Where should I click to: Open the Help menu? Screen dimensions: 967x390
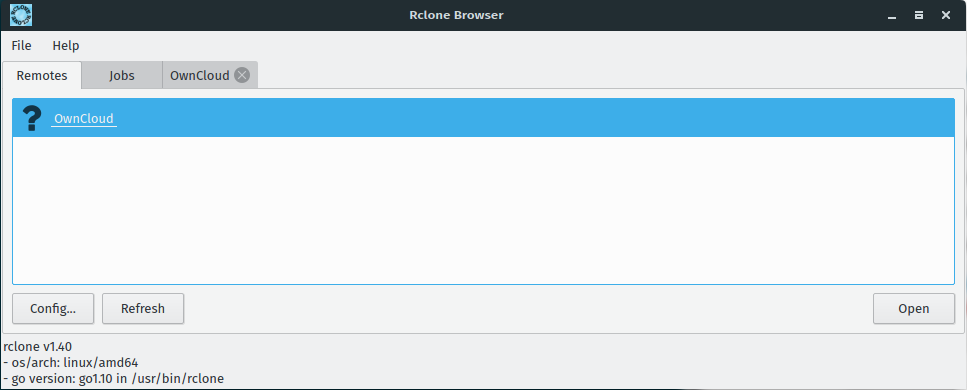[66, 46]
